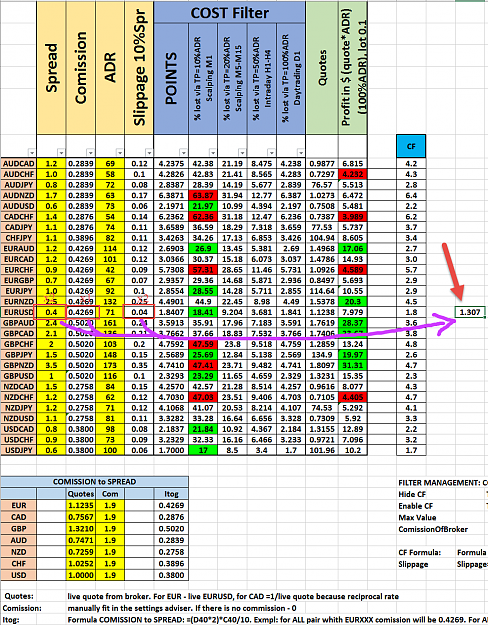Viewport: 488px width, 625px height.
Task: Select the green cell showing 21.84
Action: (x=203, y=429)
